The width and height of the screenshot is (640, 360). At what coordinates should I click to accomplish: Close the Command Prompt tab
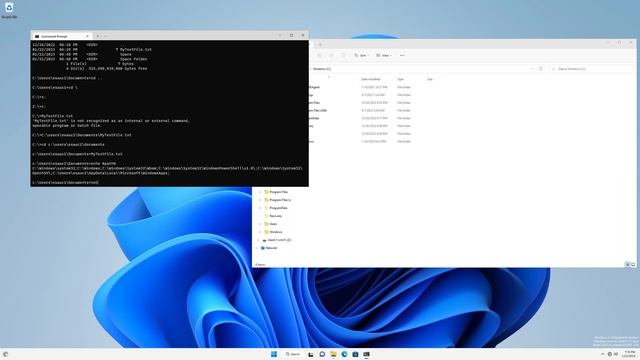87,36
